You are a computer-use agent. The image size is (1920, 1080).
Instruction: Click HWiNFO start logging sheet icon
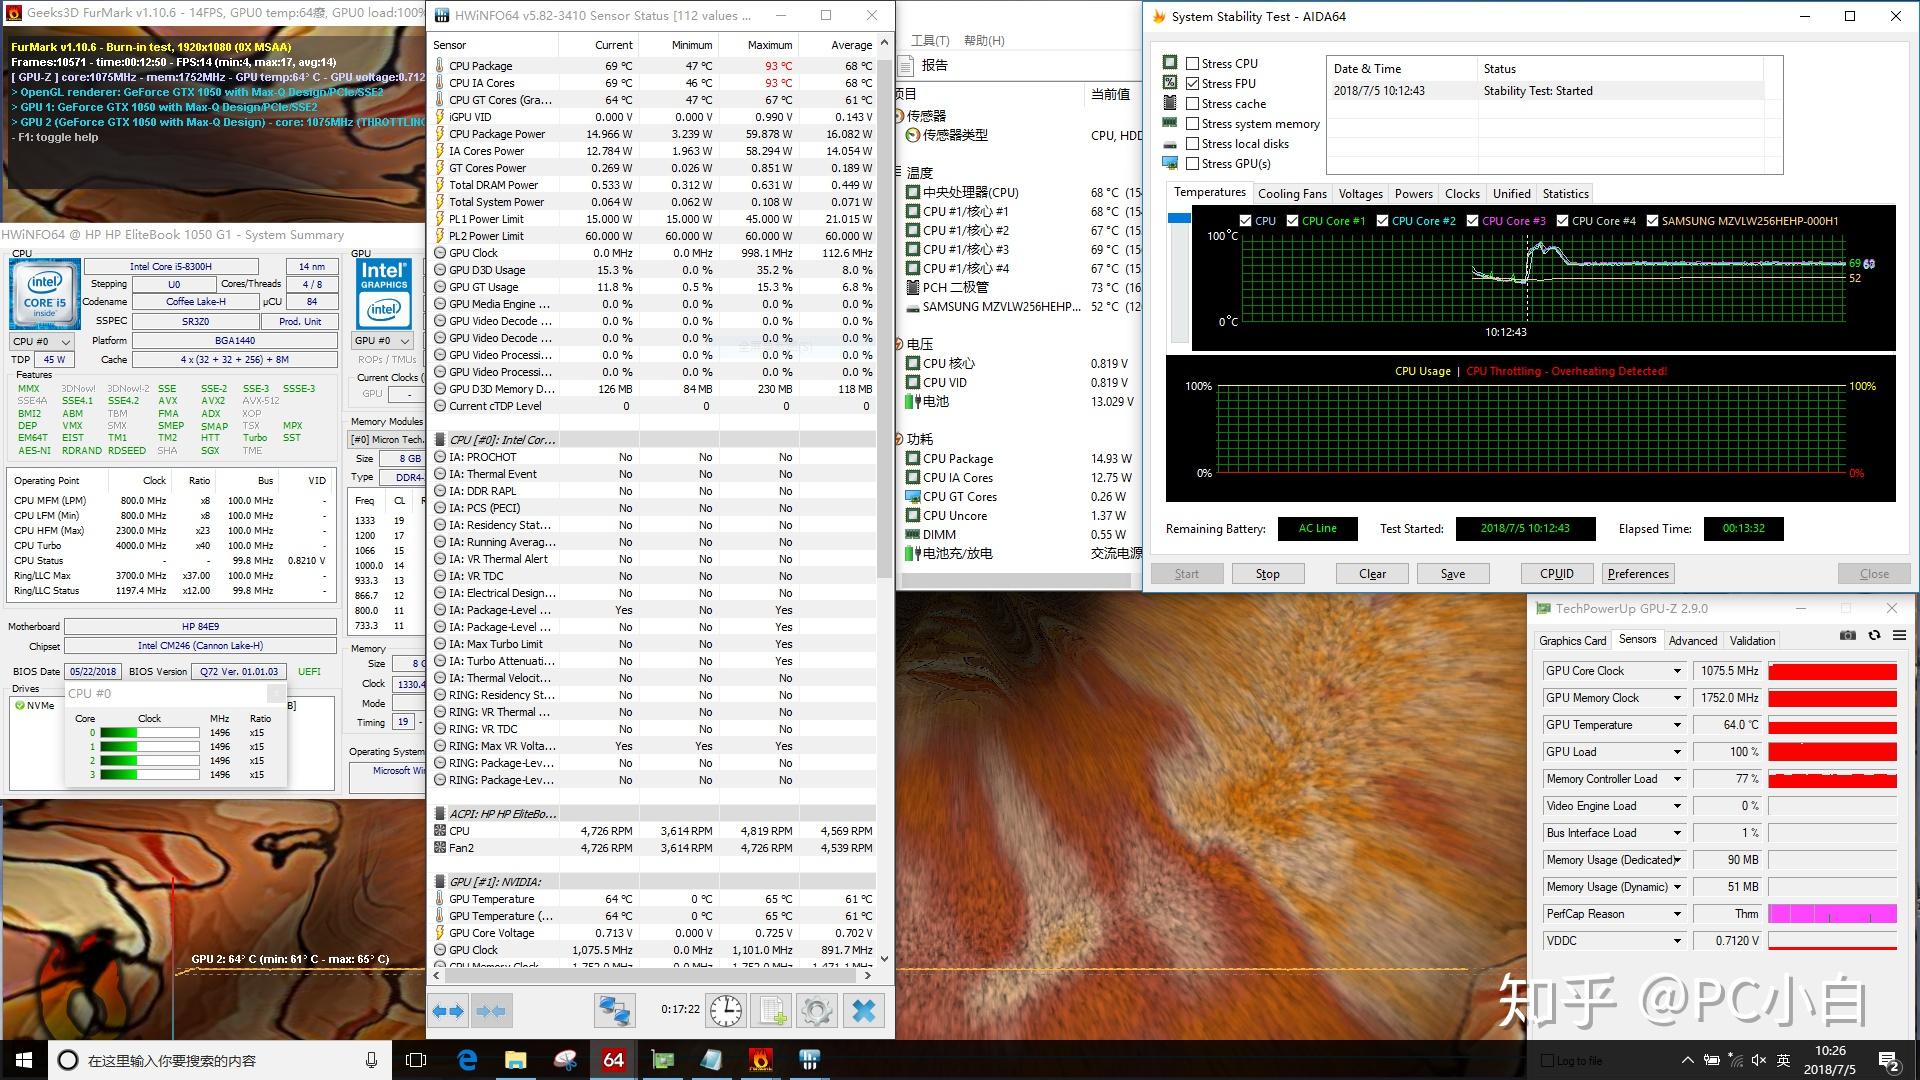(772, 1011)
